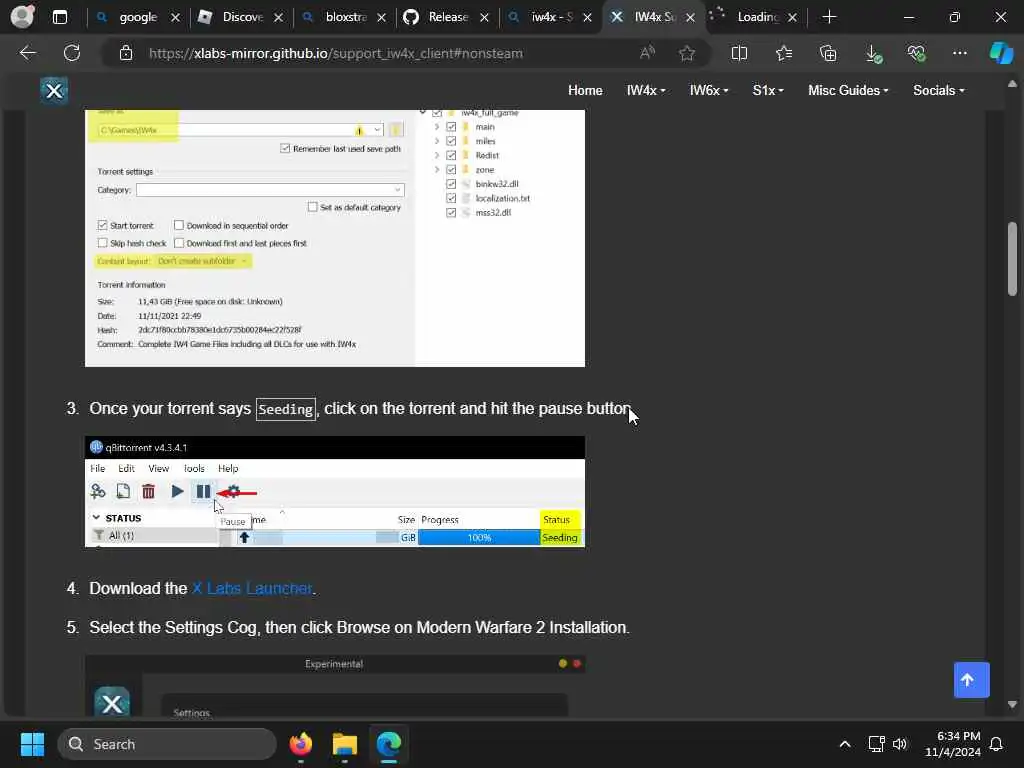Click the page vertical scrollbar thumb
This screenshot has height=768, width=1024.
(1012, 259)
